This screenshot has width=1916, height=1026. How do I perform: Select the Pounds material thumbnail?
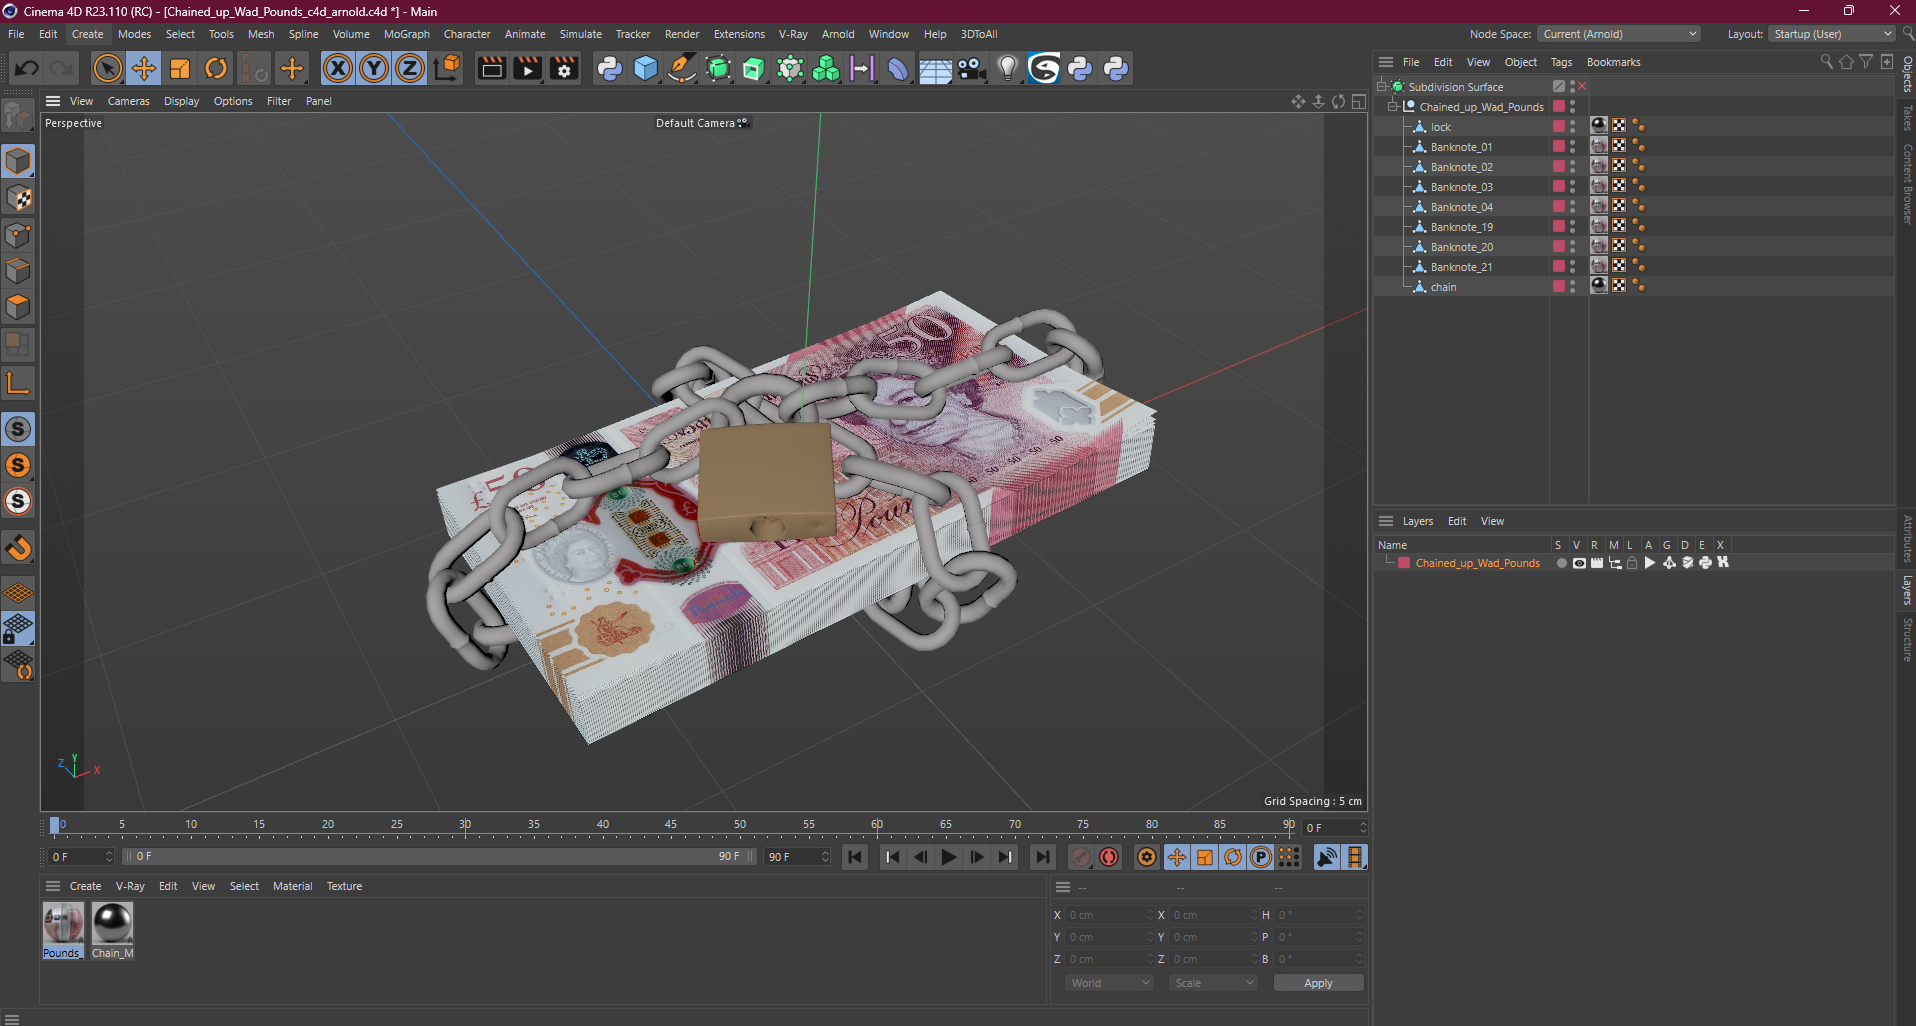[x=63, y=923]
